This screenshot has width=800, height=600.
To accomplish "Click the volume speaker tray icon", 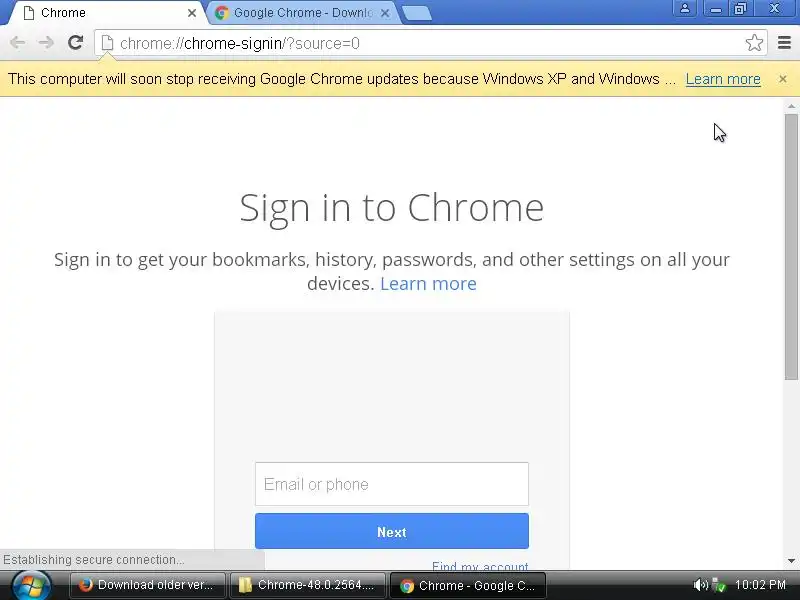I will [x=701, y=585].
